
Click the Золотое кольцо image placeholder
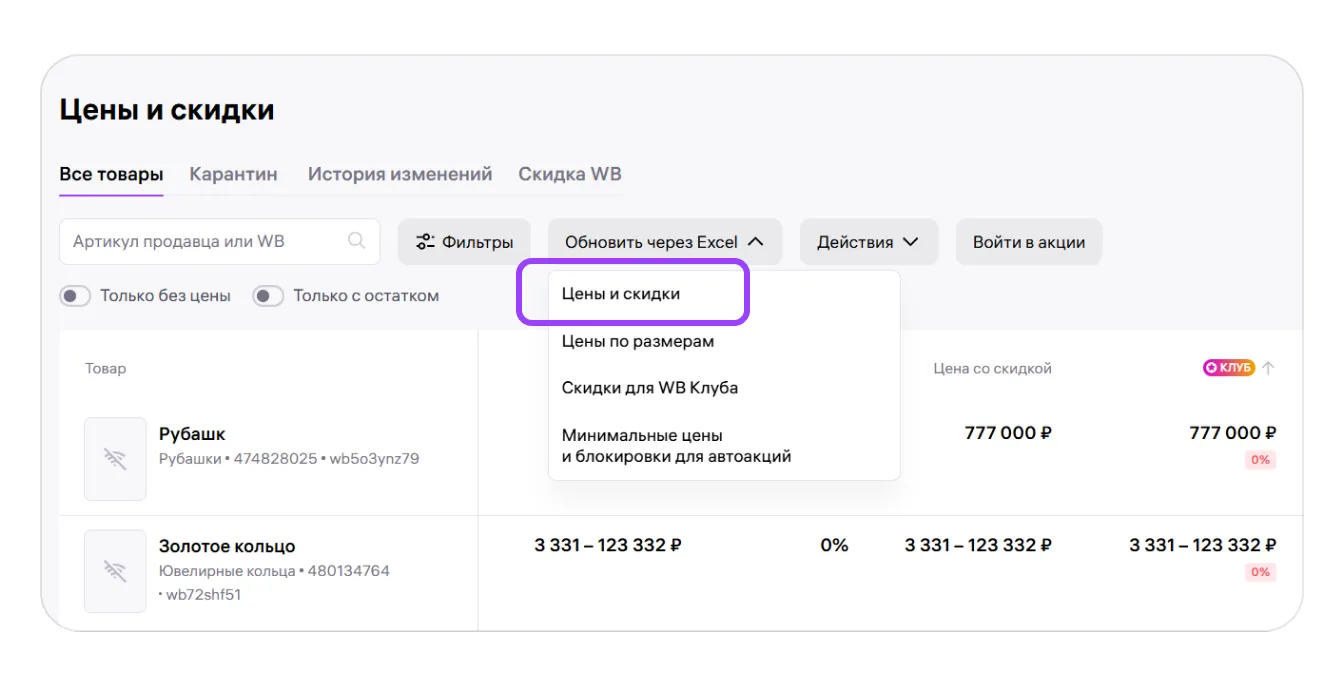point(115,571)
